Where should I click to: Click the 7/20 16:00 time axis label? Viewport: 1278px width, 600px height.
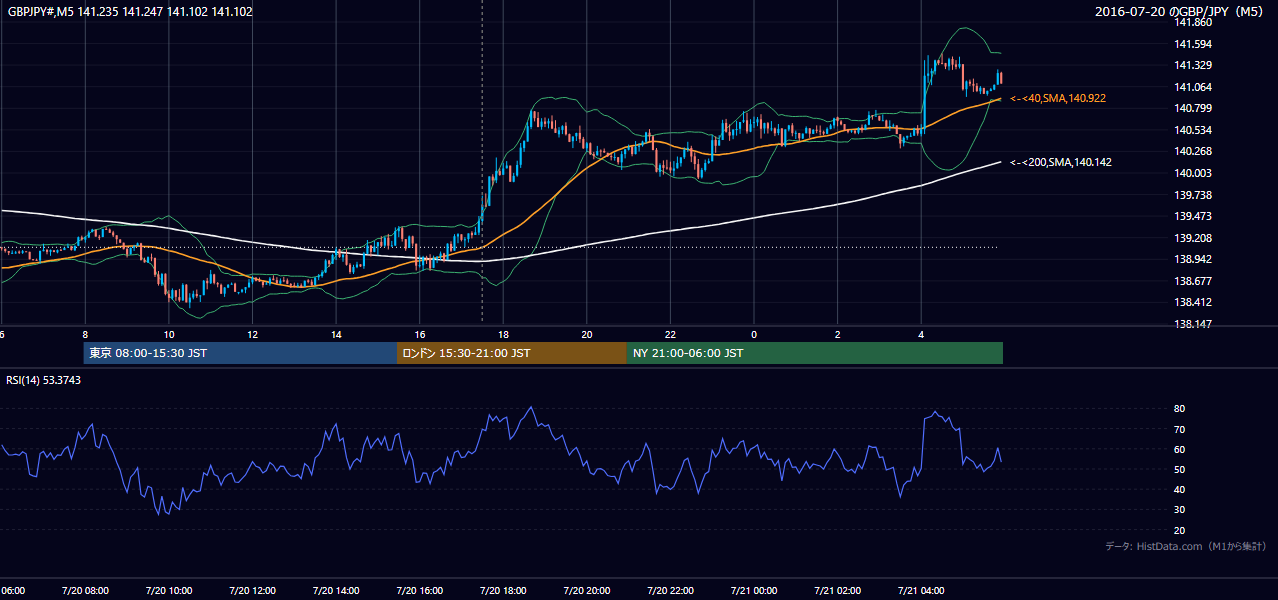(420, 590)
